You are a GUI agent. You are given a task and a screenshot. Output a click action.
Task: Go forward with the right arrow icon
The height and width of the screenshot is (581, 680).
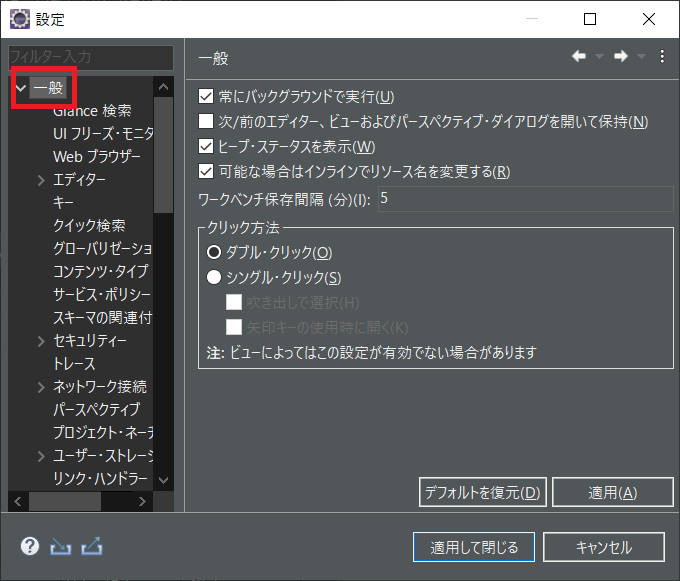point(621,56)
